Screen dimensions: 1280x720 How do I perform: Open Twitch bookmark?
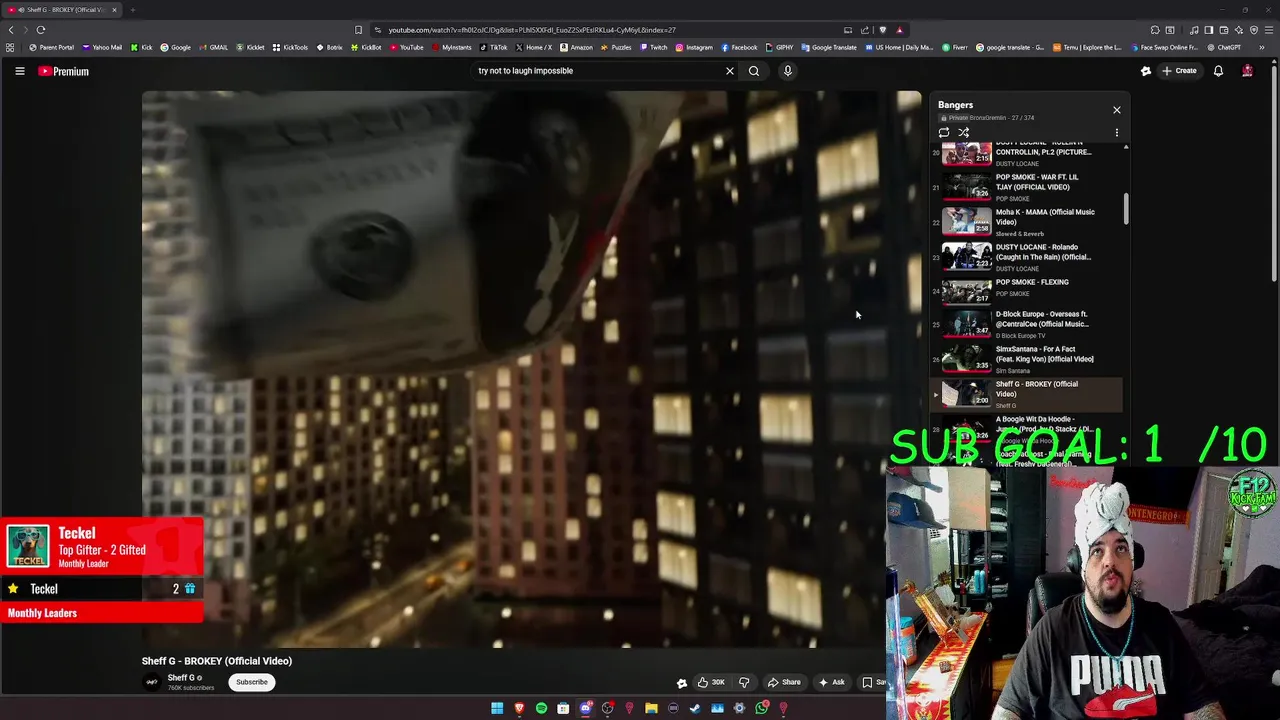point(653,47)
